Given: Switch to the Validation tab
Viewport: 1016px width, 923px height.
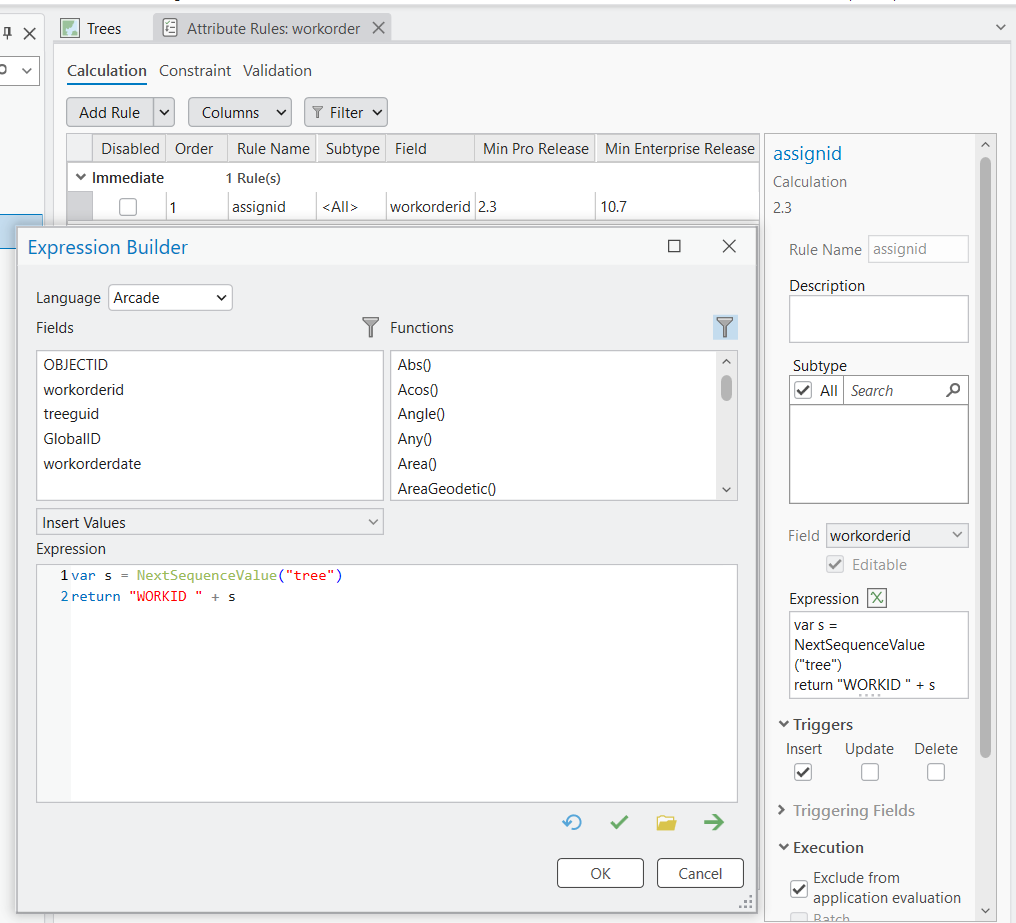Looking at the screenshot, I should (277, 71).
